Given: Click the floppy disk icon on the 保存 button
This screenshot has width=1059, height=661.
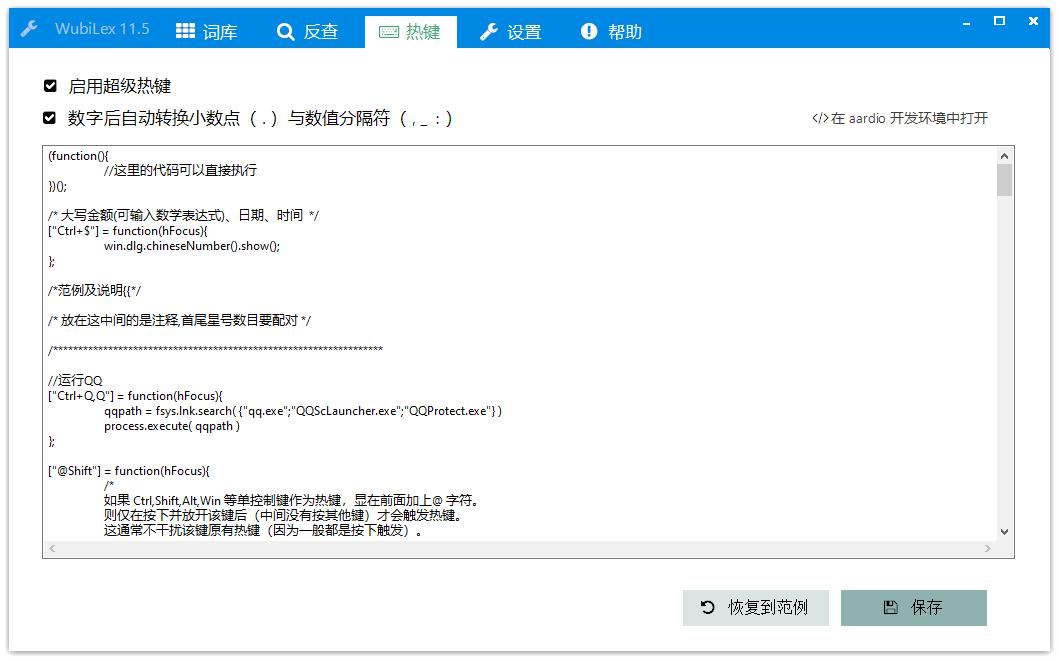Looking at the screenshot, I should (888, 607).
